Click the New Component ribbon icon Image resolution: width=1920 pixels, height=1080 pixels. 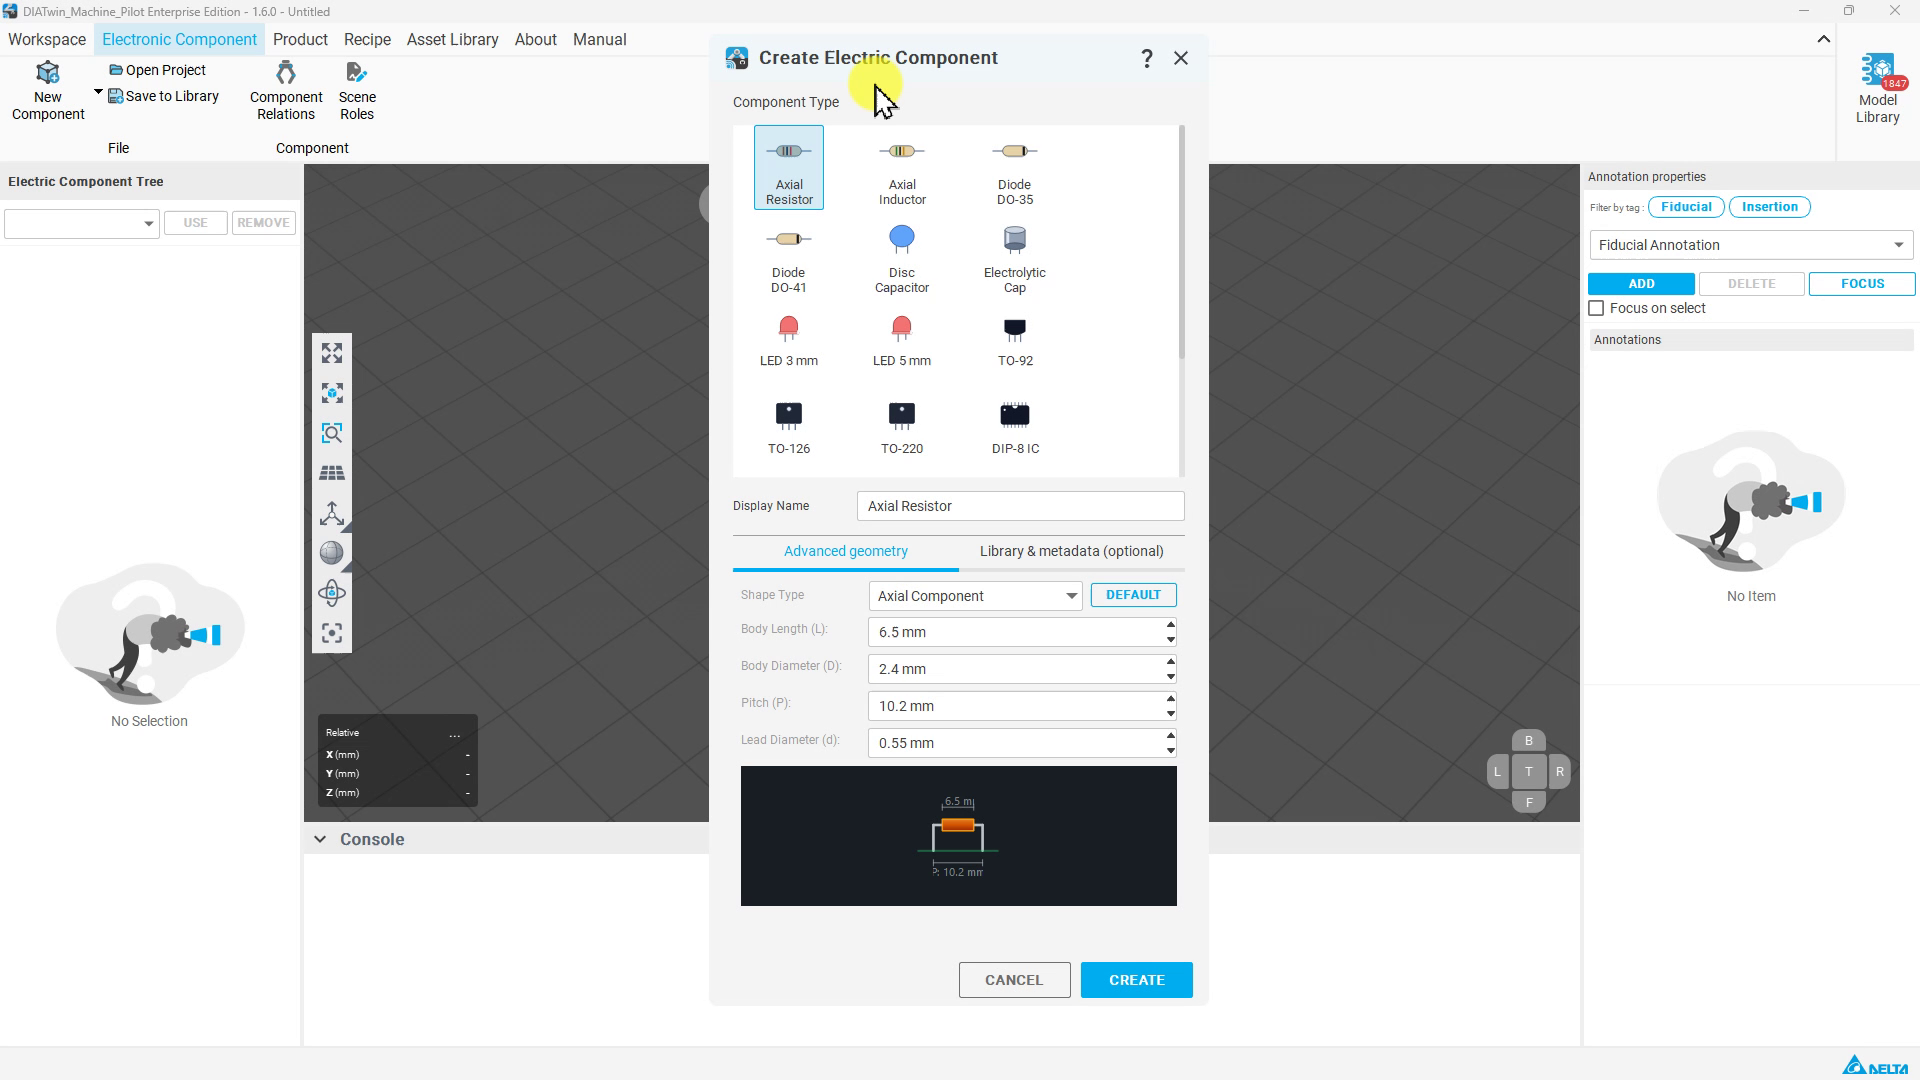point(48,91)
